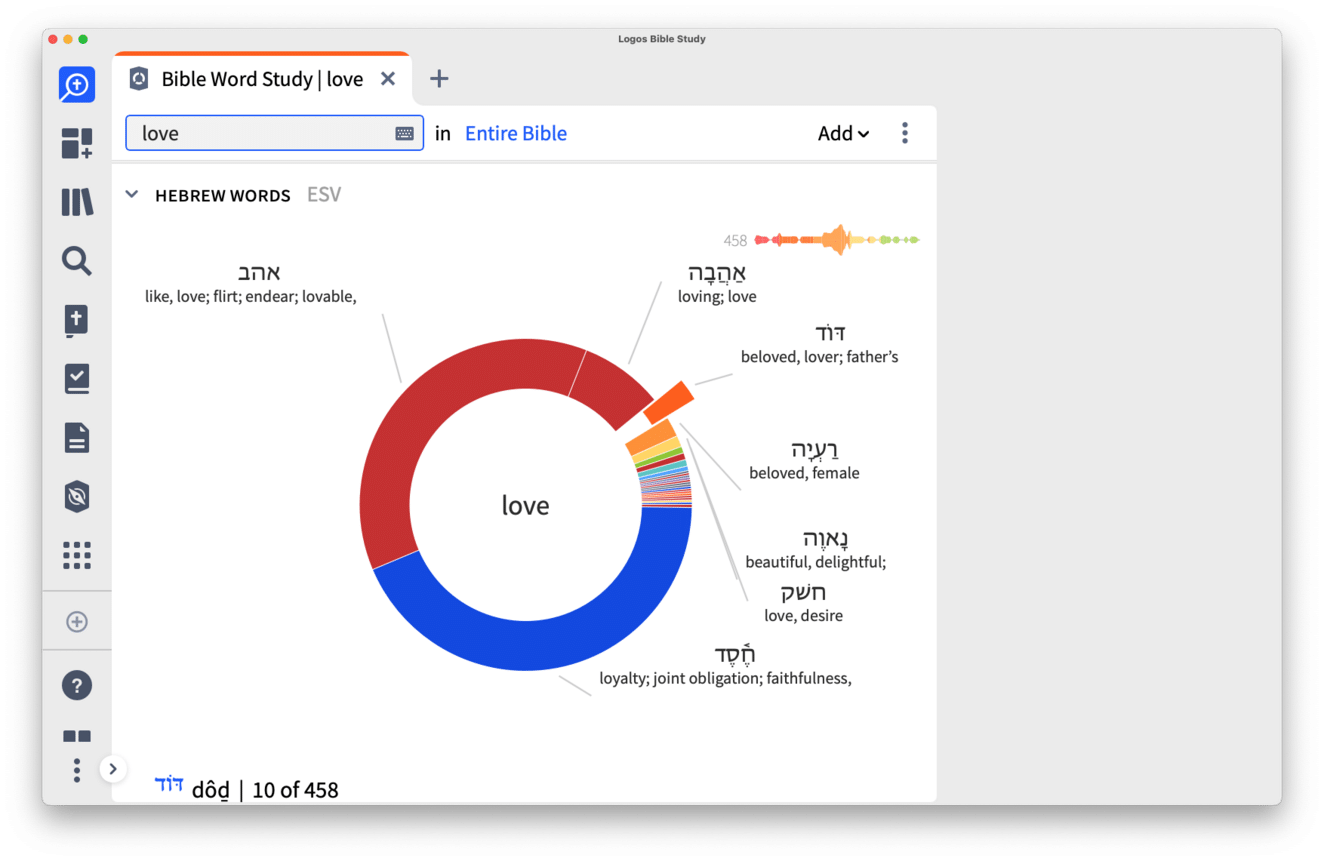Collapse the Hebrew Words section
This screenshot has height=861, width=1324.
132,195
